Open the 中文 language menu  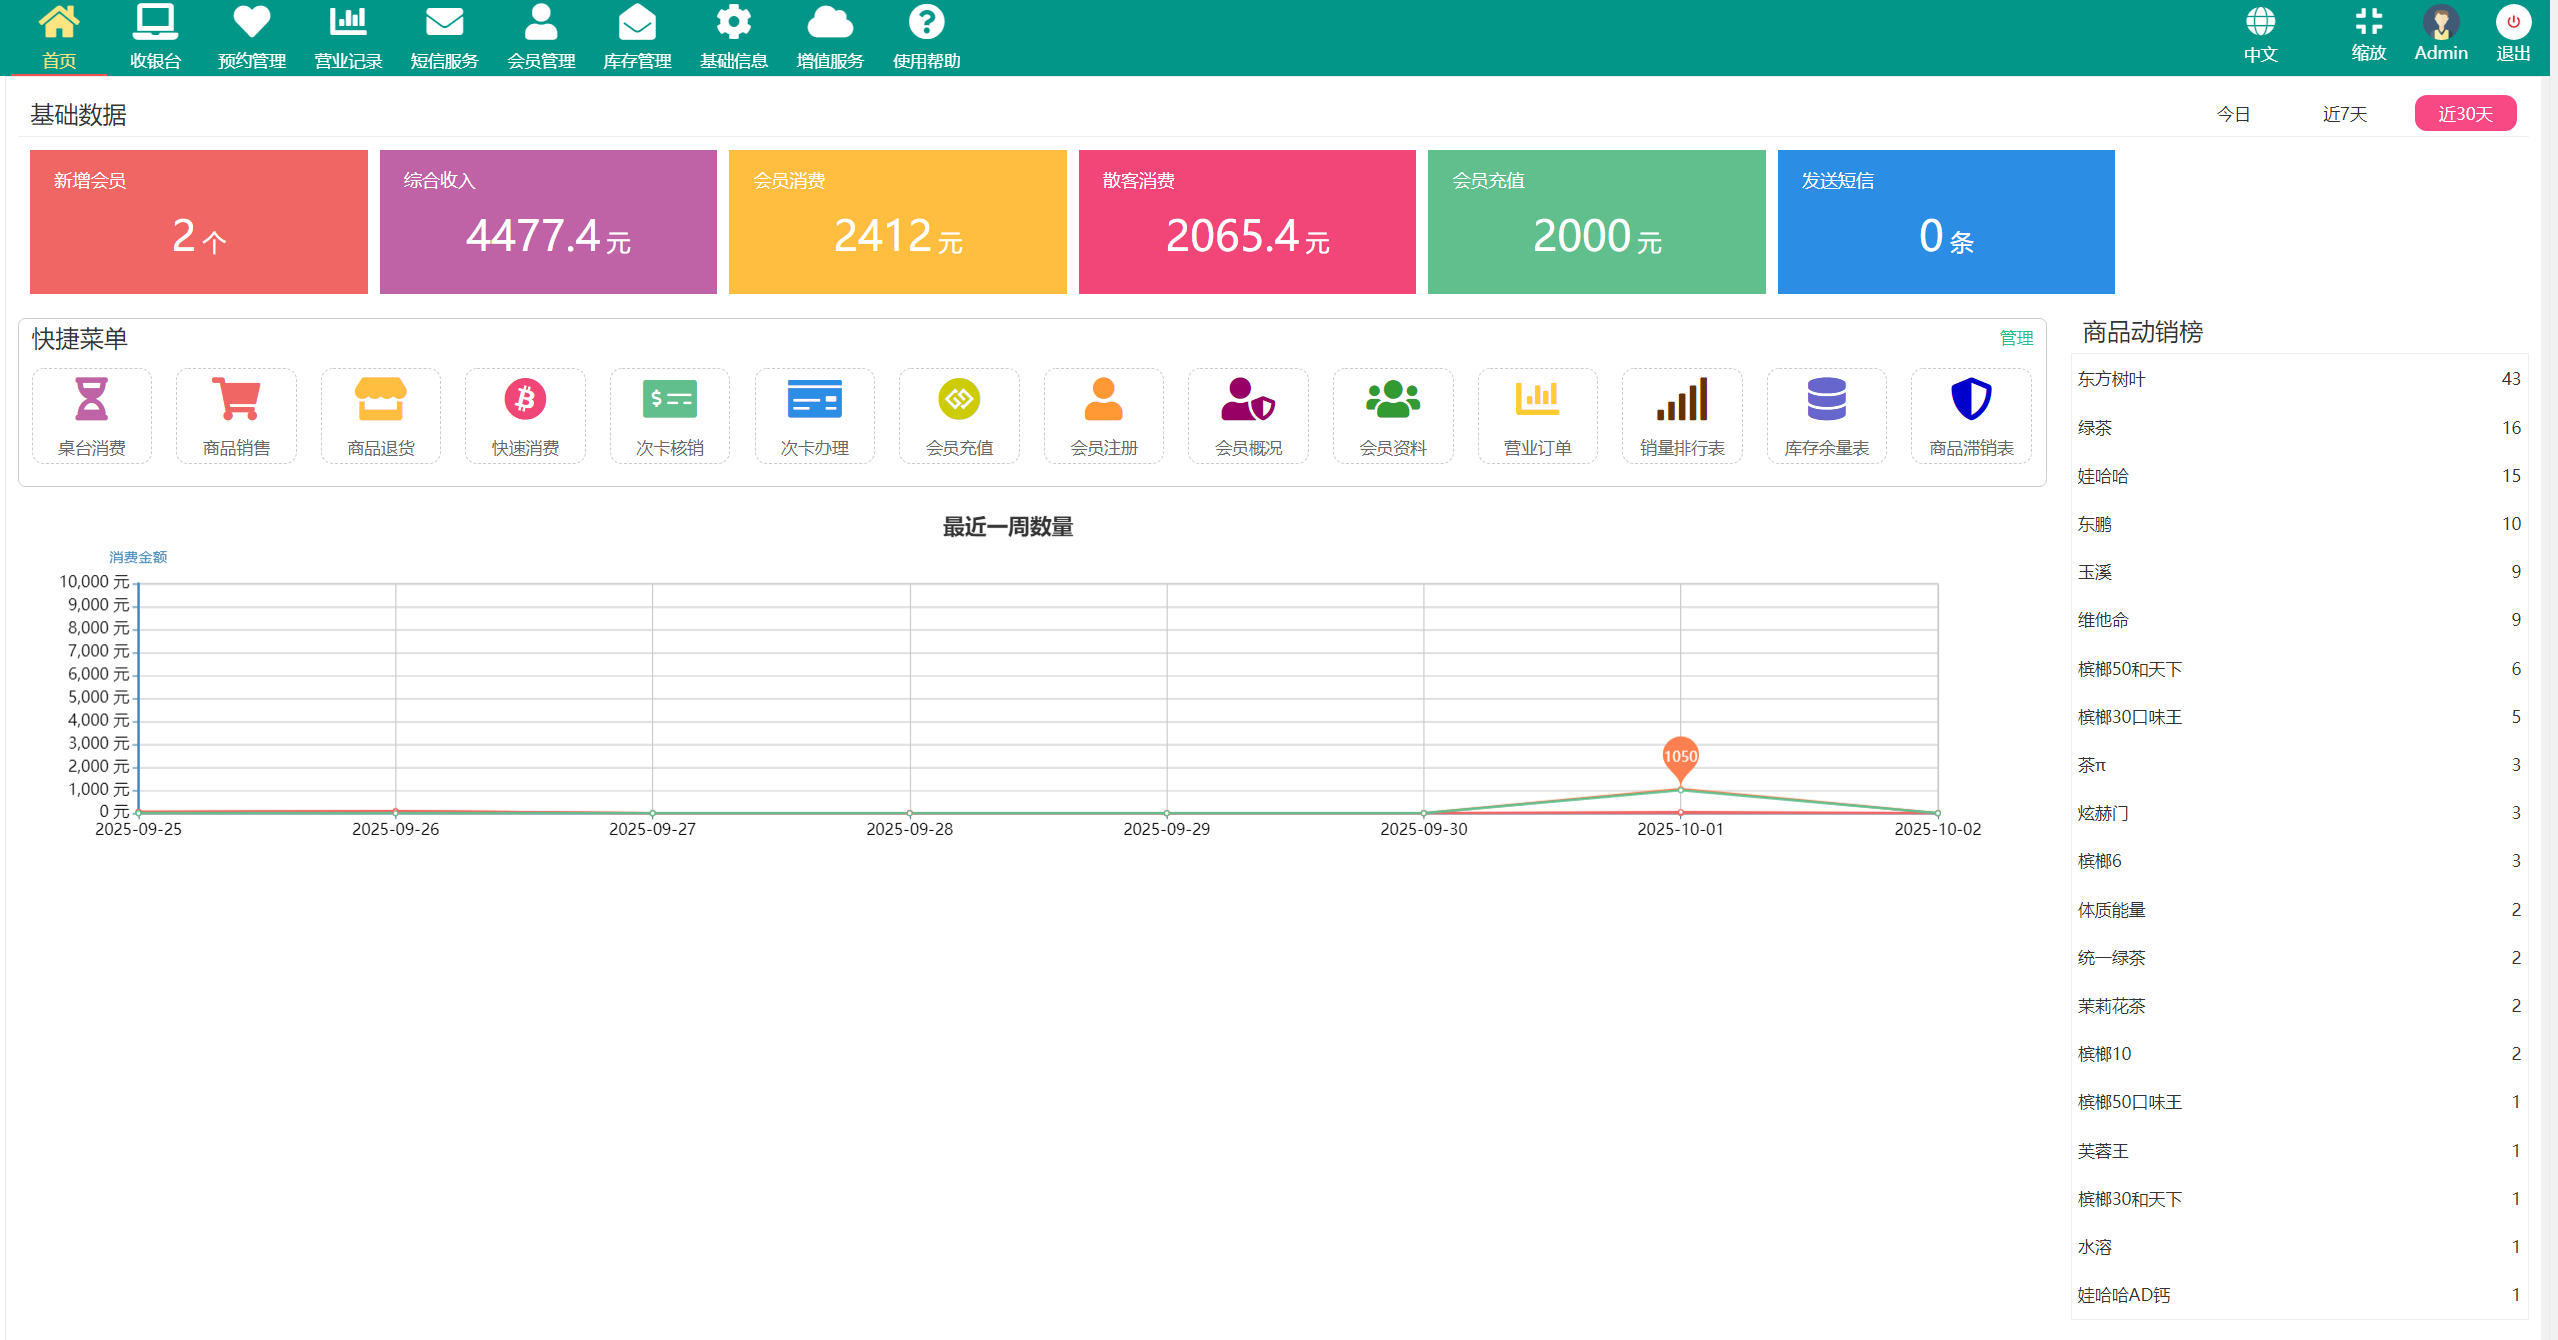click(x=2259, y=35)
